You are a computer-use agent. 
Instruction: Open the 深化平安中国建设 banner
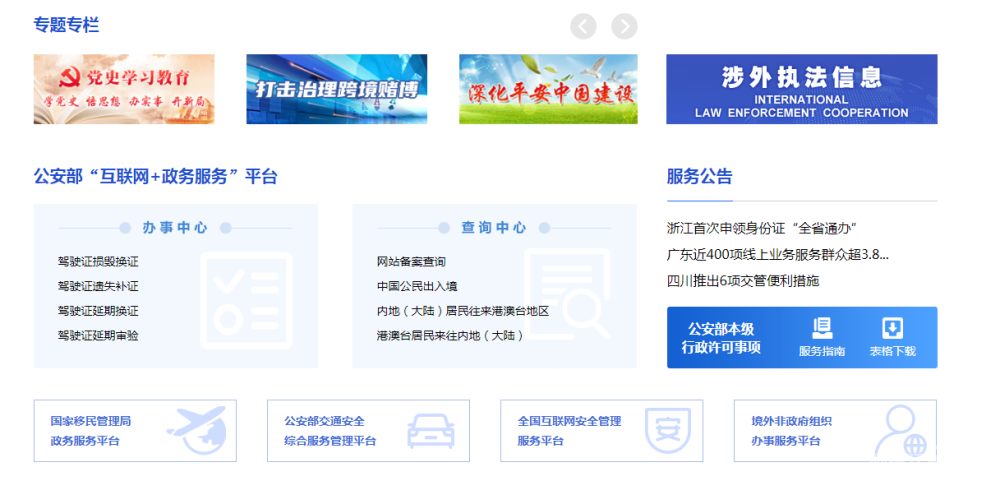pyautogui.click(x=548, y=89)
